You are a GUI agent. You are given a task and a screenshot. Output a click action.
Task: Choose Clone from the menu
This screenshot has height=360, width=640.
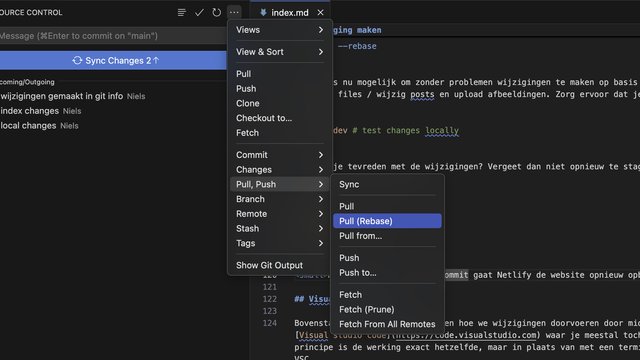coord(280,103)
